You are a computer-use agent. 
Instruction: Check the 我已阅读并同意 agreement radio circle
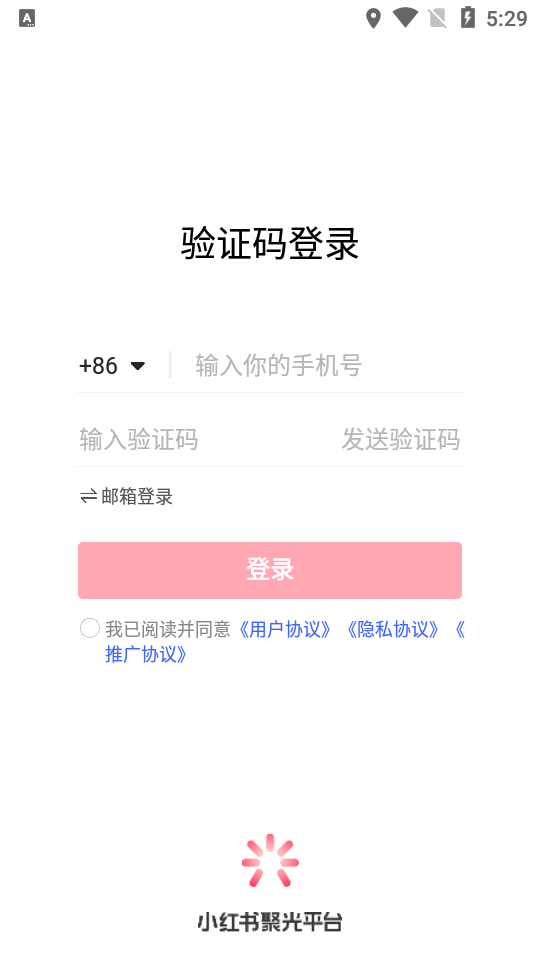tap(89, 628)
